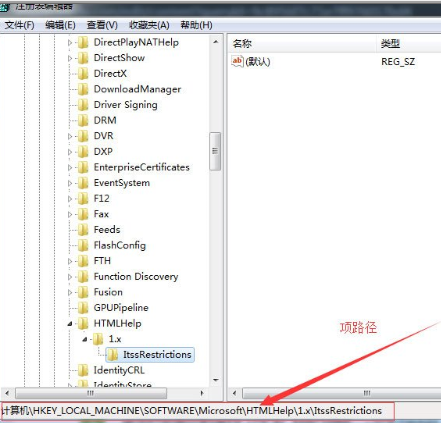The width and height of the screenshot is (441, 423).
Task: Collapse the HTMLHelp key
Action: point(70,323)
